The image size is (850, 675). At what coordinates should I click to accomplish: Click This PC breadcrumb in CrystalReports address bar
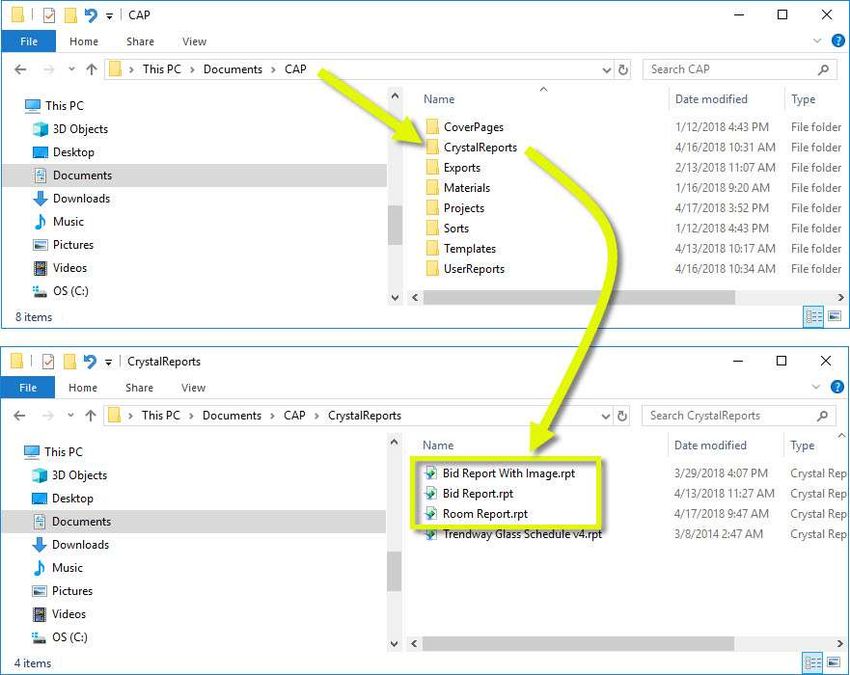(x=160, y=416)
